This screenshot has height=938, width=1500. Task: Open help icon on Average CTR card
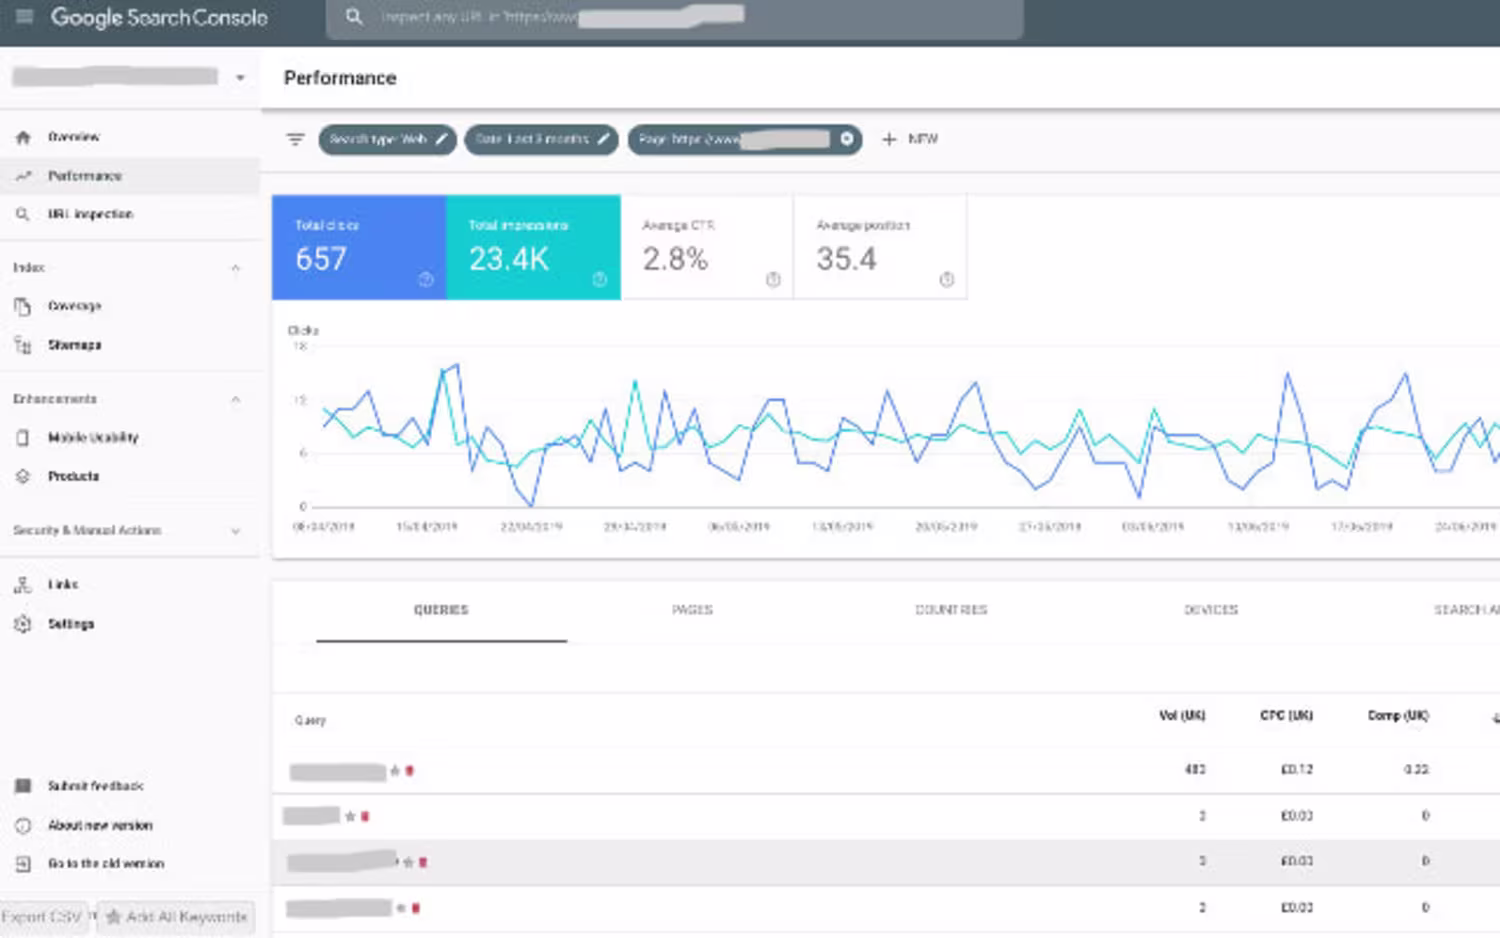773,279
